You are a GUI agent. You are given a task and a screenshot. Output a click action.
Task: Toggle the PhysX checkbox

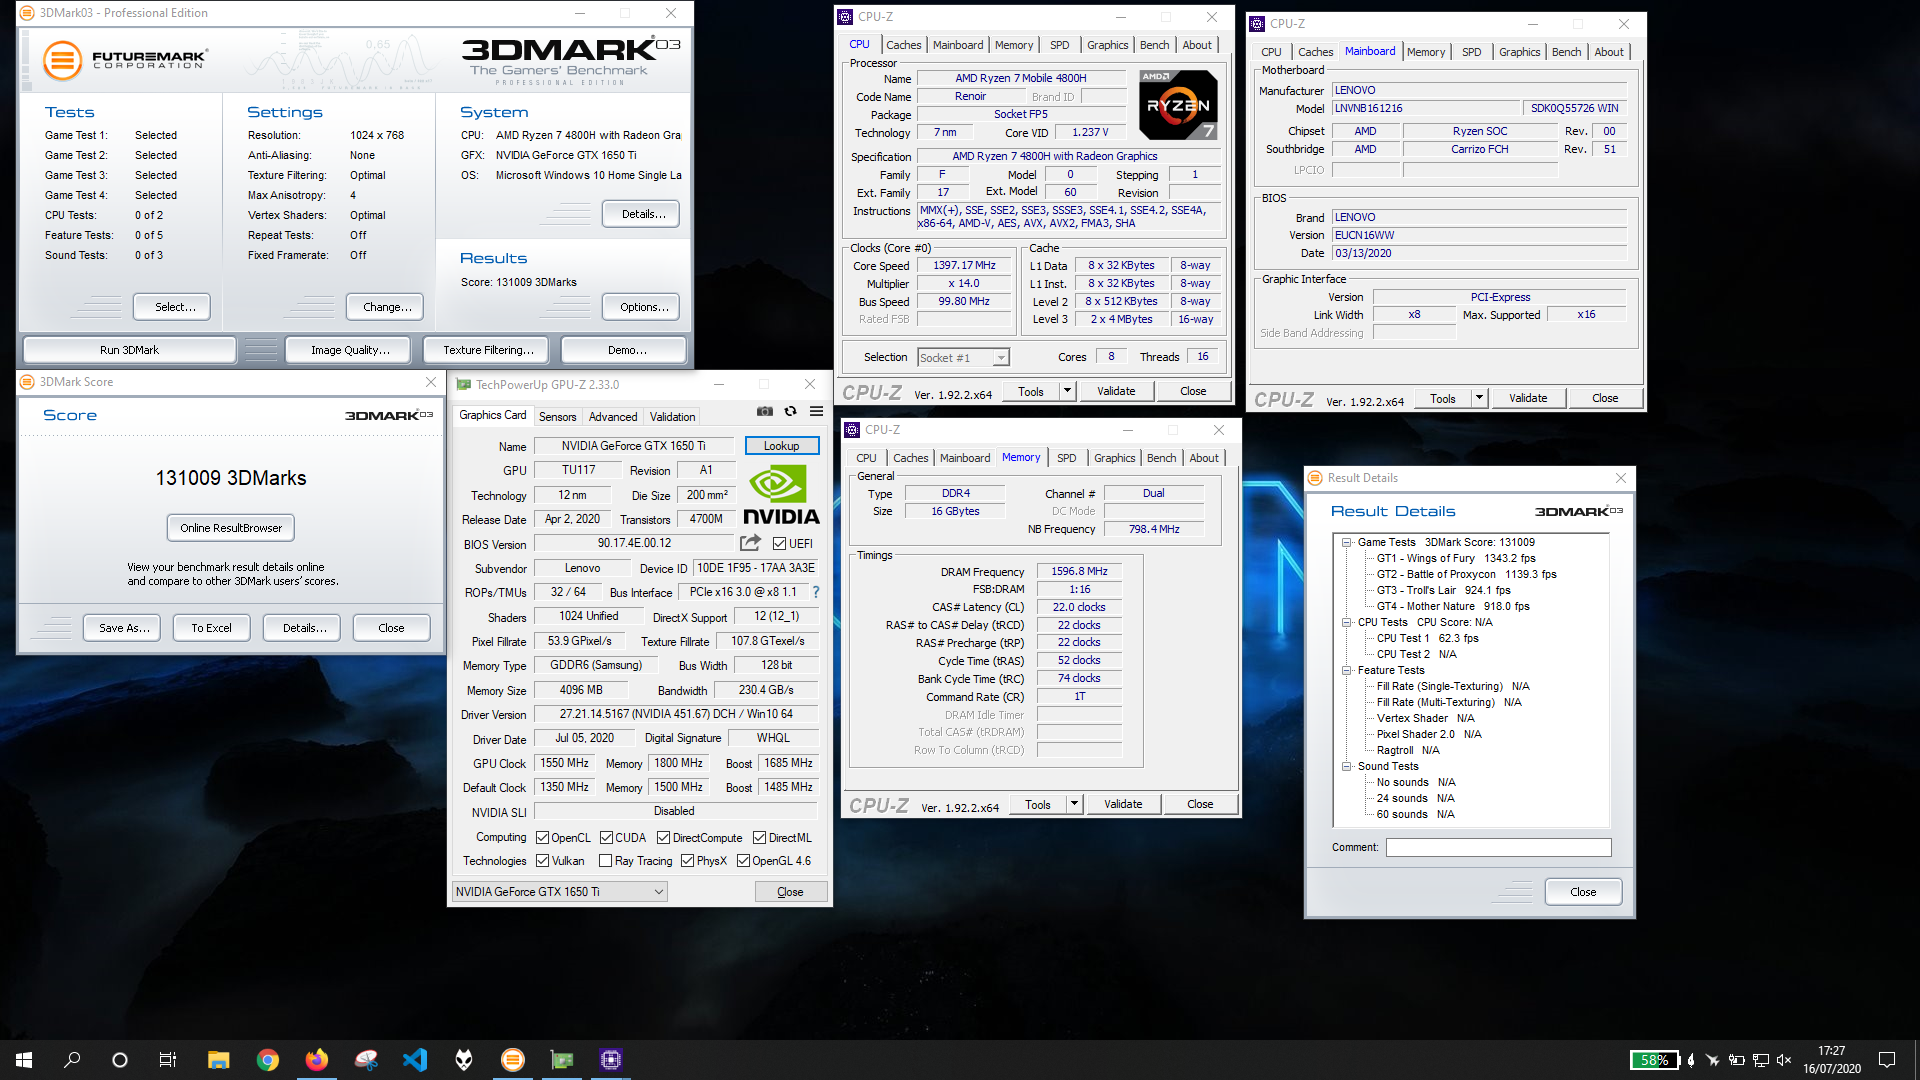687,860
